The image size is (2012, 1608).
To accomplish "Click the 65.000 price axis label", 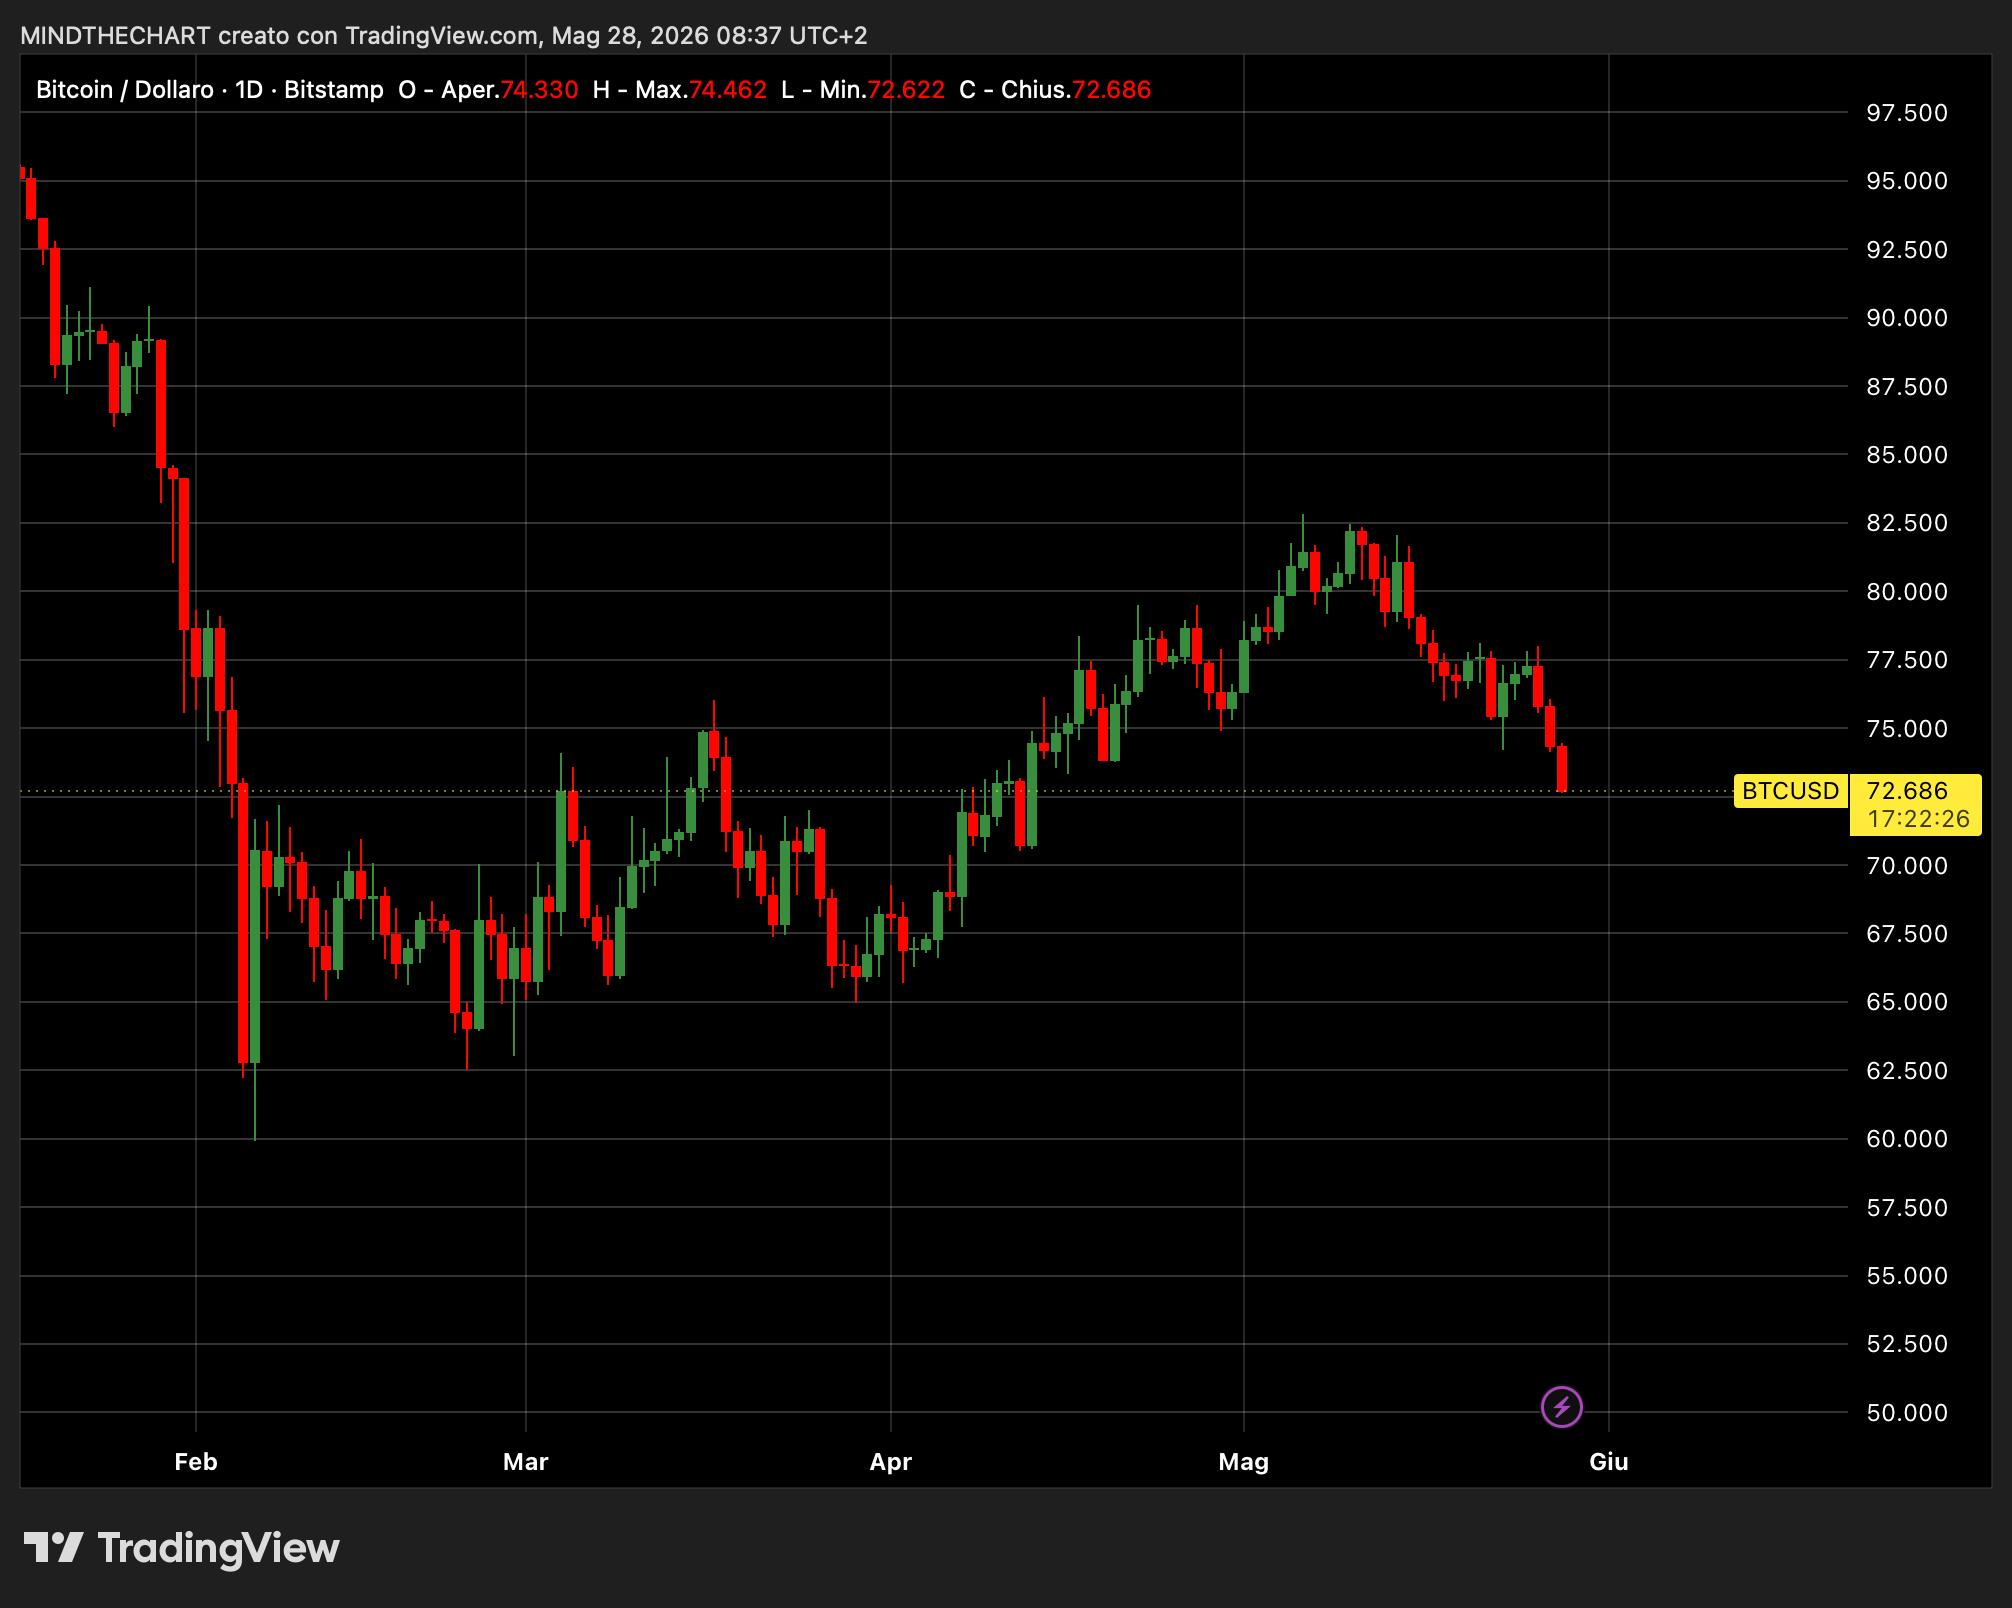I will click(x=1907, y=1002).
